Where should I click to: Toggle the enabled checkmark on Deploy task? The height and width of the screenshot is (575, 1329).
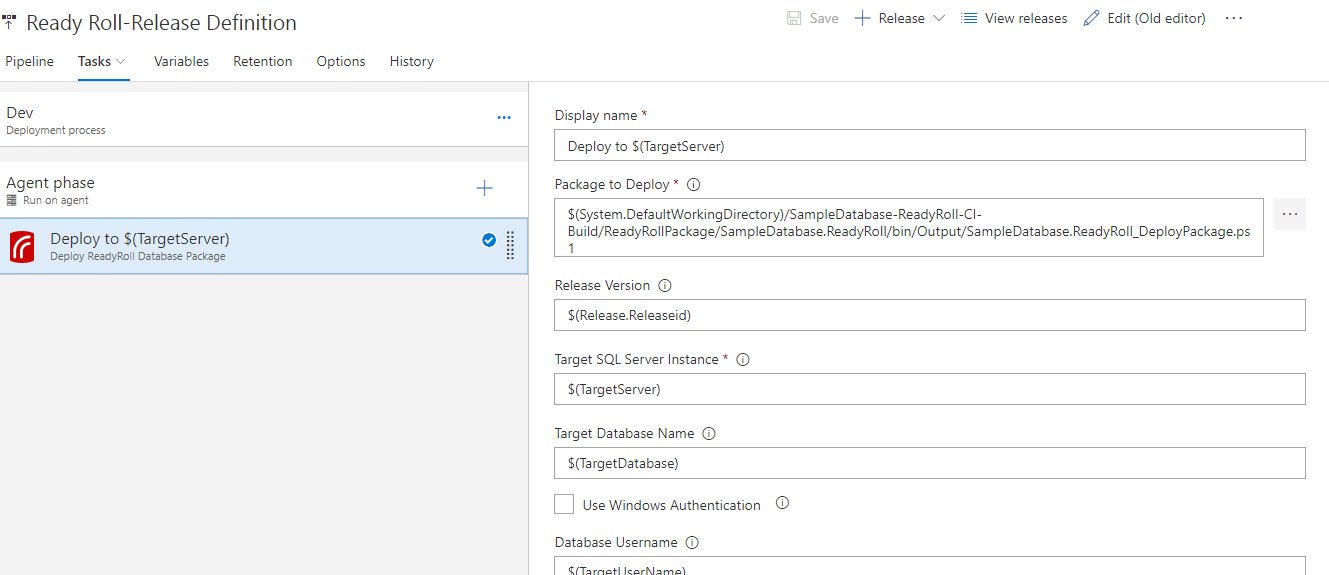coord(489,240)
